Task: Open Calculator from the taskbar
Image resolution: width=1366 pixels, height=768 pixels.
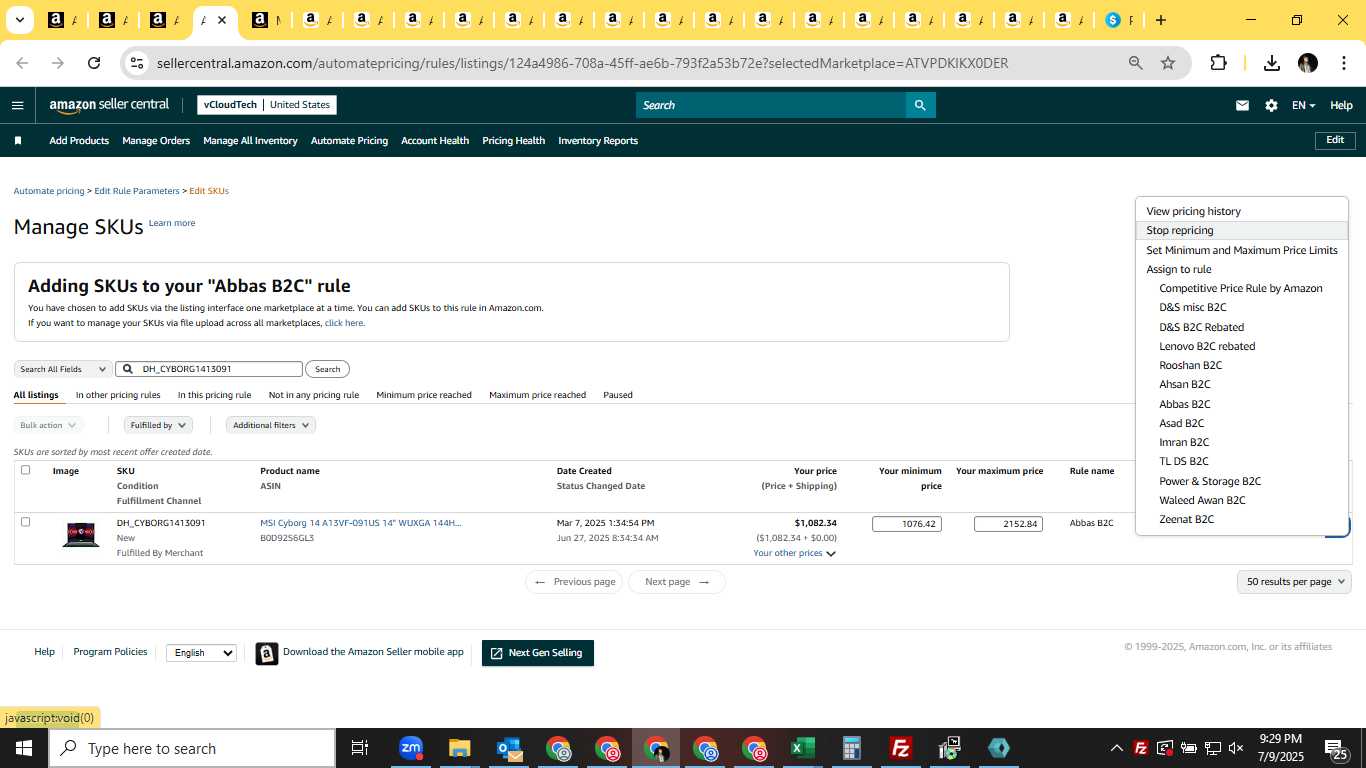Action: [852, 748]
